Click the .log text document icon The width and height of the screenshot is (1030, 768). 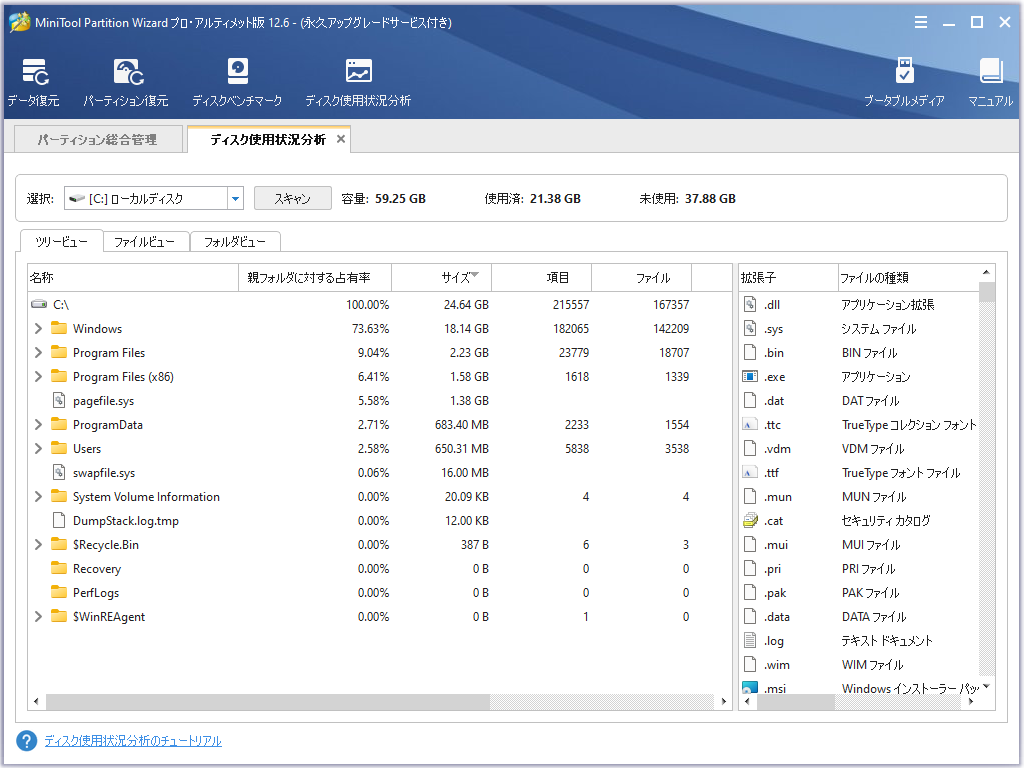[x=750, y=641]
